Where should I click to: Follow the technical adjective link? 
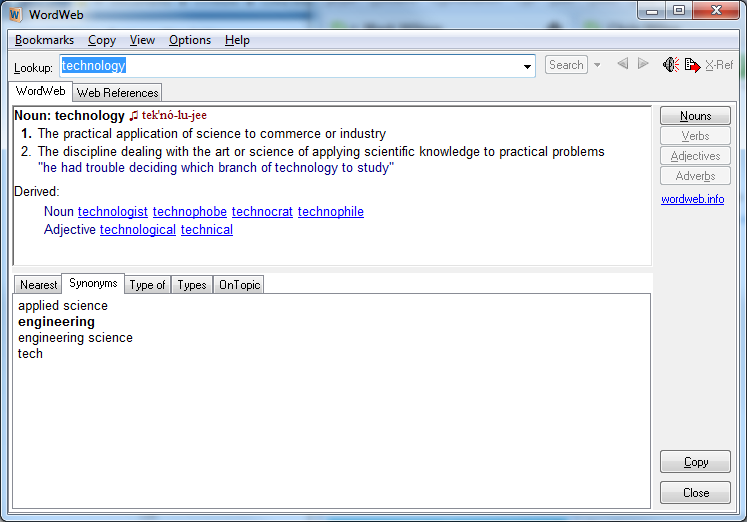tap(207, 230)
